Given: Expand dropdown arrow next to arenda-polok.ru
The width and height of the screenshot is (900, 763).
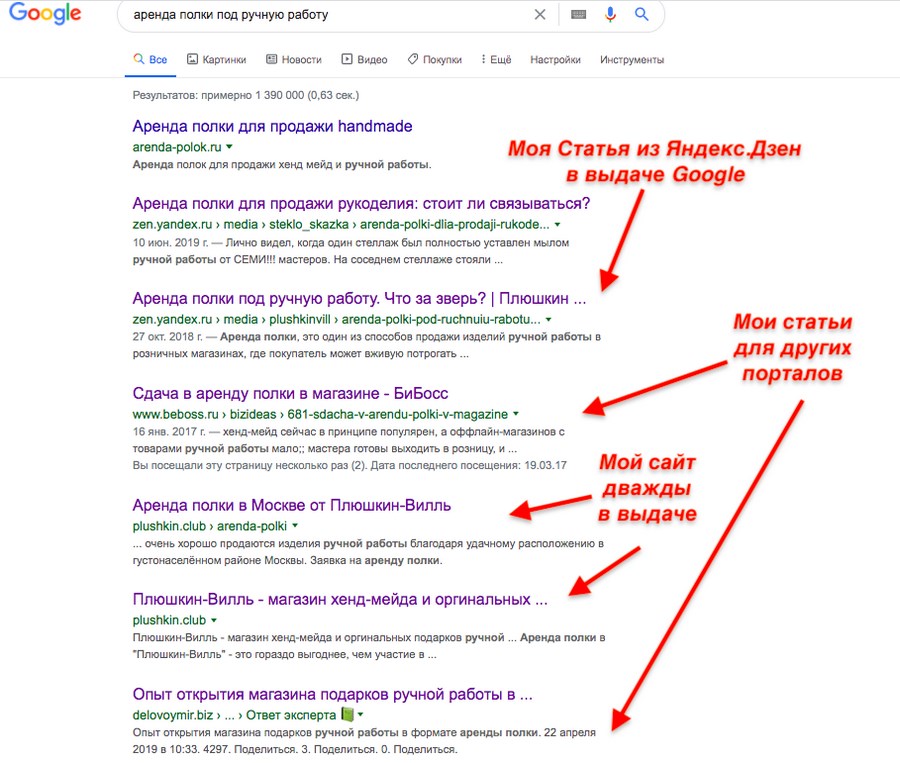Looking at the screenshot, I should coord(229,147).
